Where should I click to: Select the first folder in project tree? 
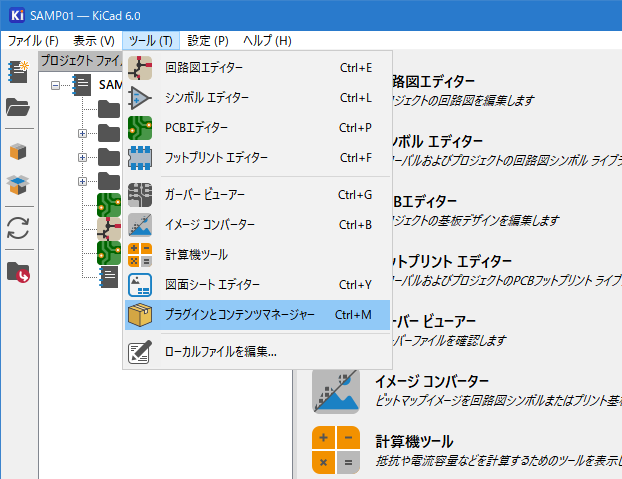(109, 109)
